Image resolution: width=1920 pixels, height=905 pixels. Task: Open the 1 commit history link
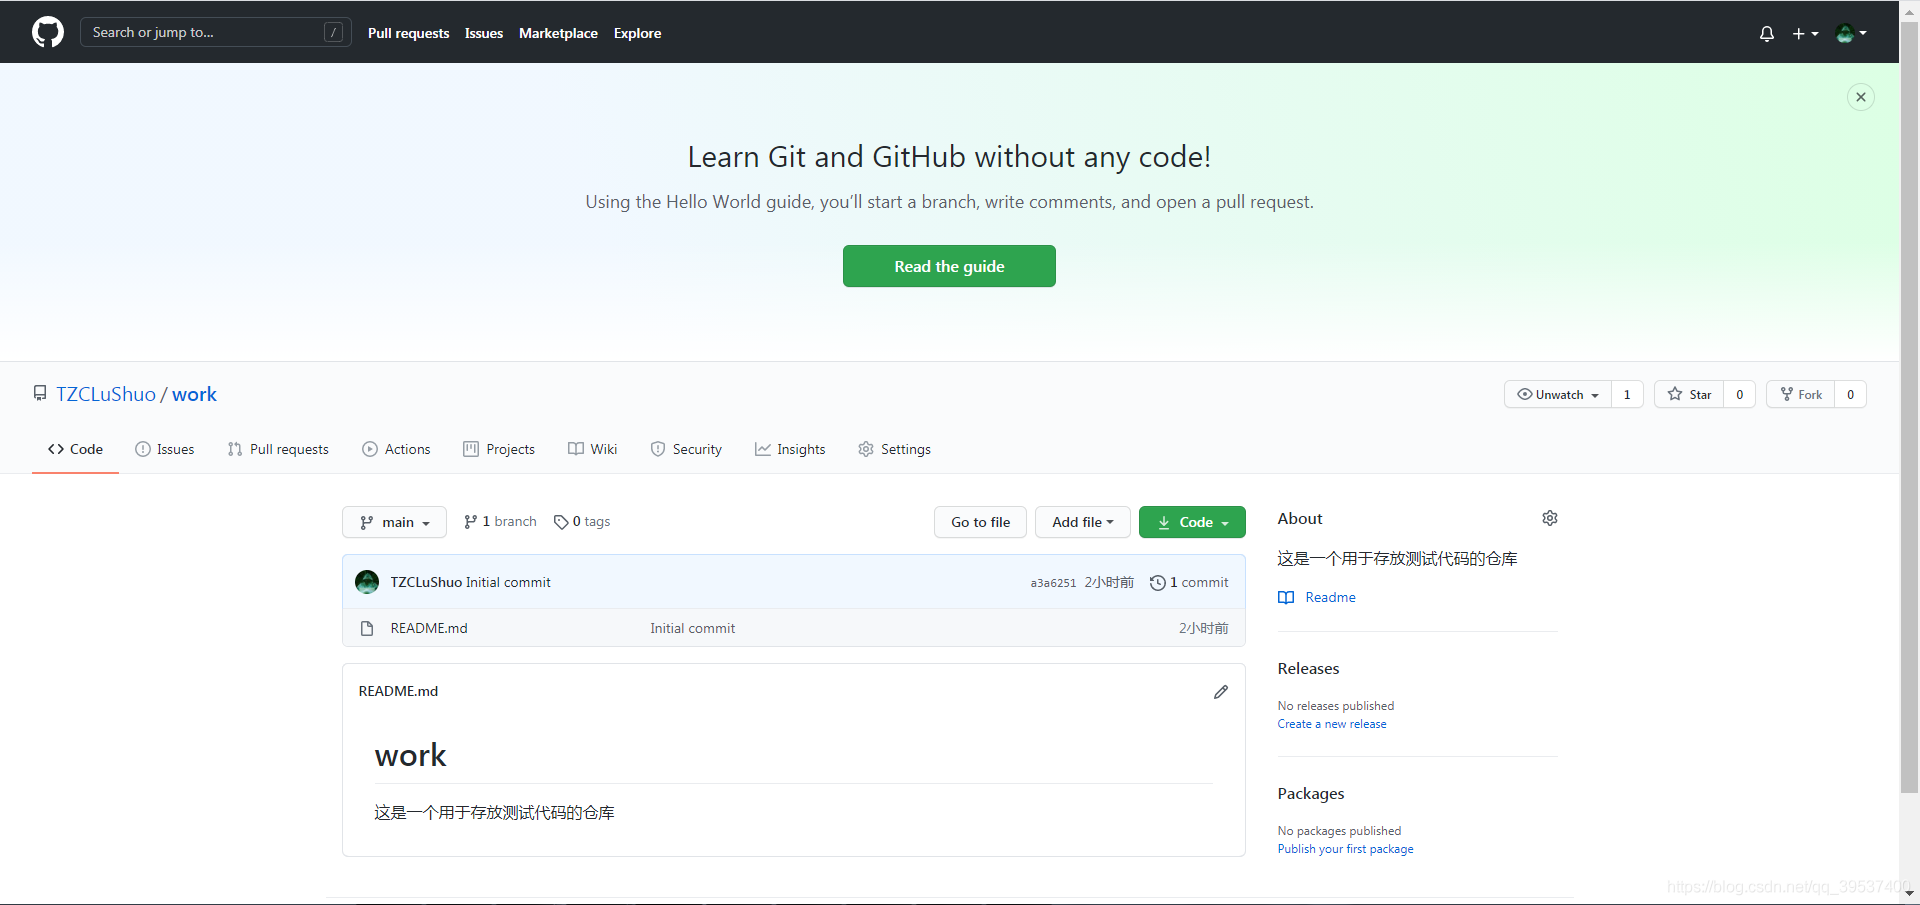click(1189, 582)
